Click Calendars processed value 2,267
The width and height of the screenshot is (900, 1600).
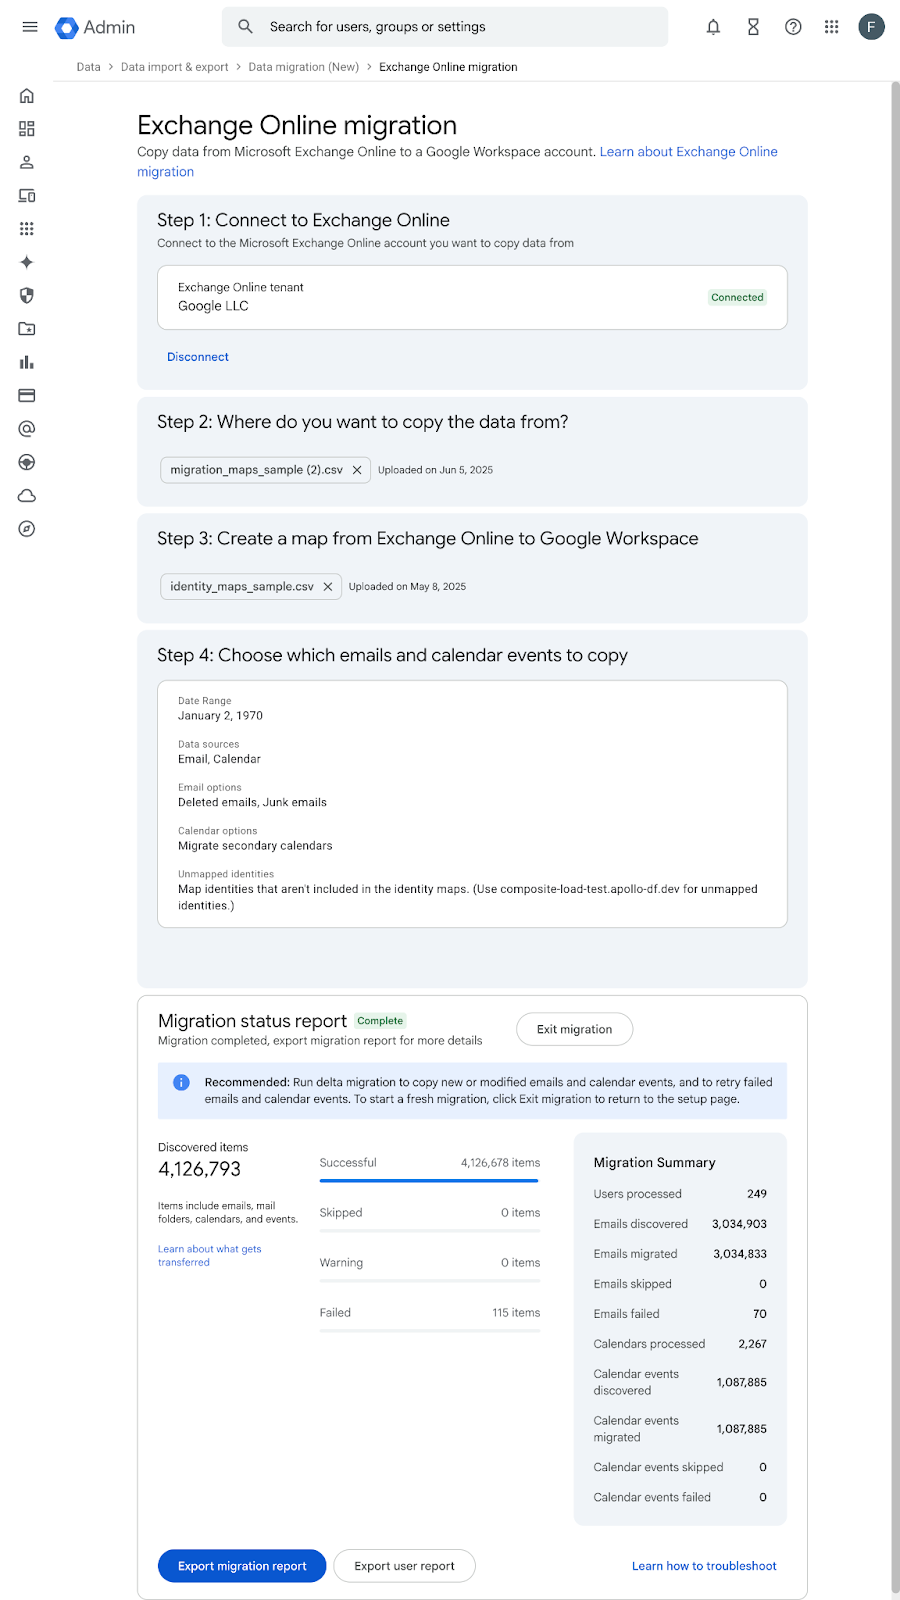click(752, 1344)
